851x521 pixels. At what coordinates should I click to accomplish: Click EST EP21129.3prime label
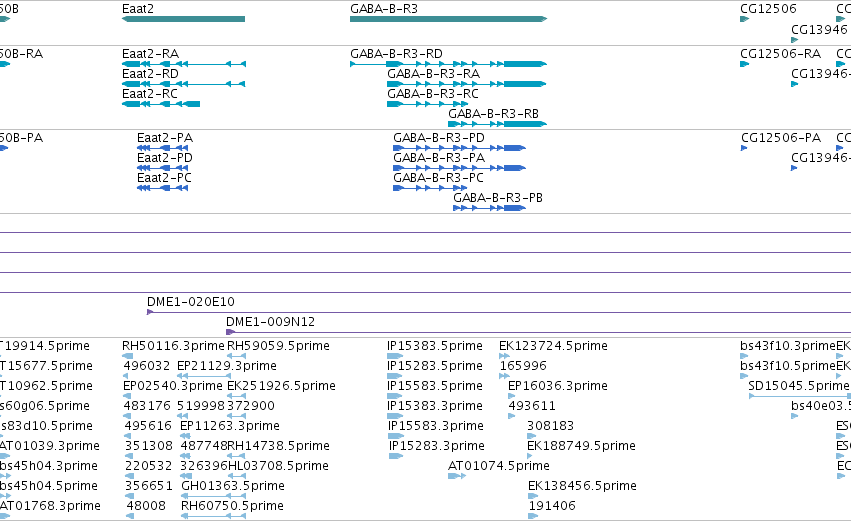tap(227, 366)
